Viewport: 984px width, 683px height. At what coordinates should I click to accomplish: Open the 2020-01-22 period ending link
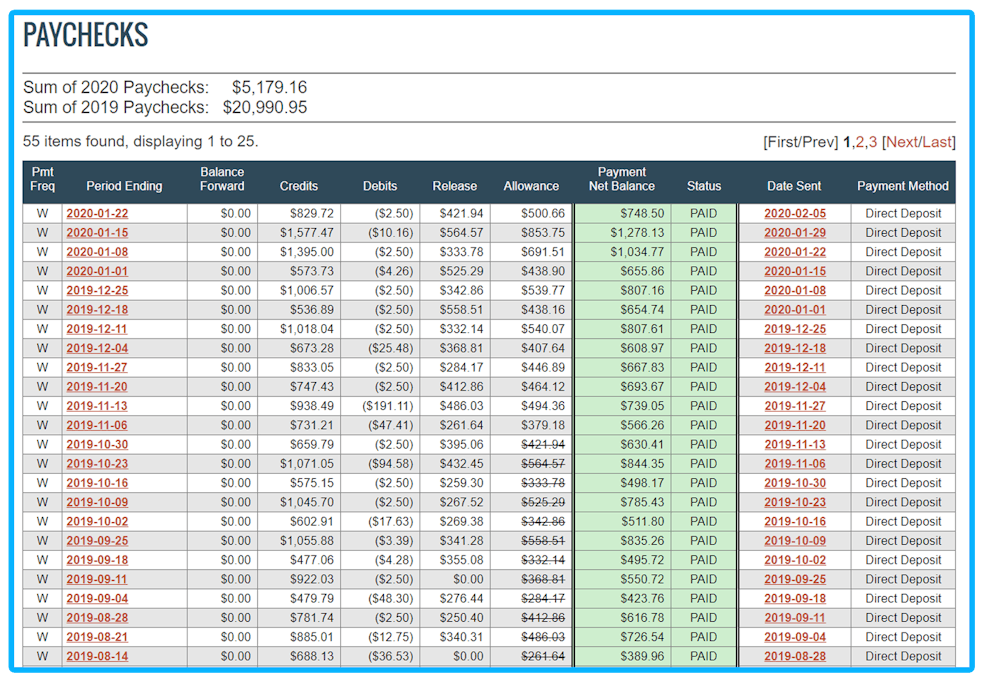(x=97, y=213)
